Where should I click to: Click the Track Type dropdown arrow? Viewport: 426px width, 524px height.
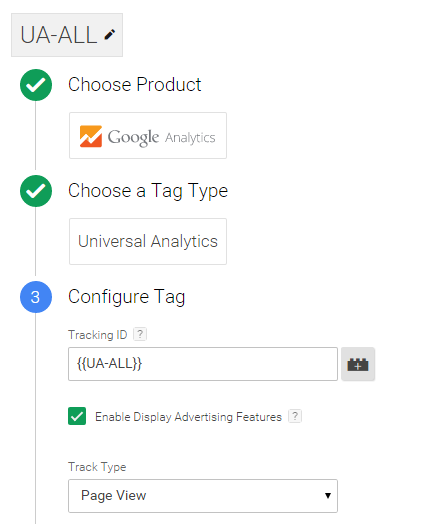tap(328, 496)
